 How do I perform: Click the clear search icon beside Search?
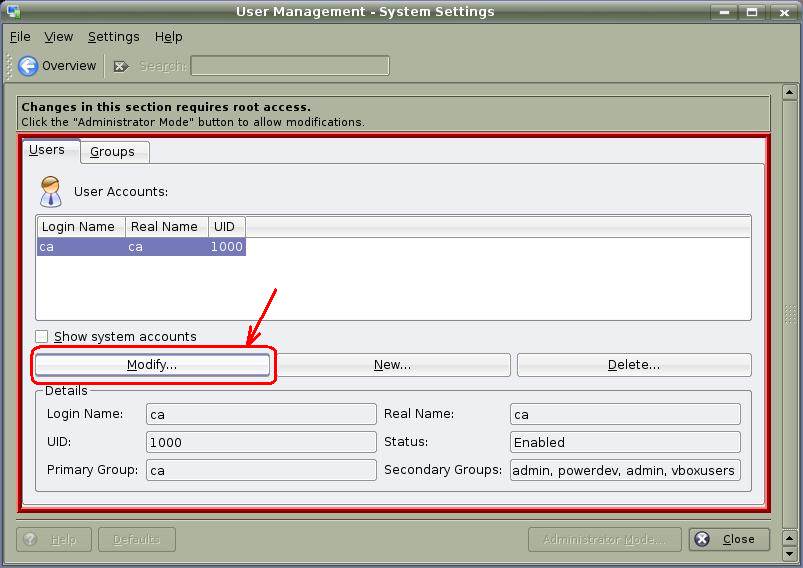(121, 66)
